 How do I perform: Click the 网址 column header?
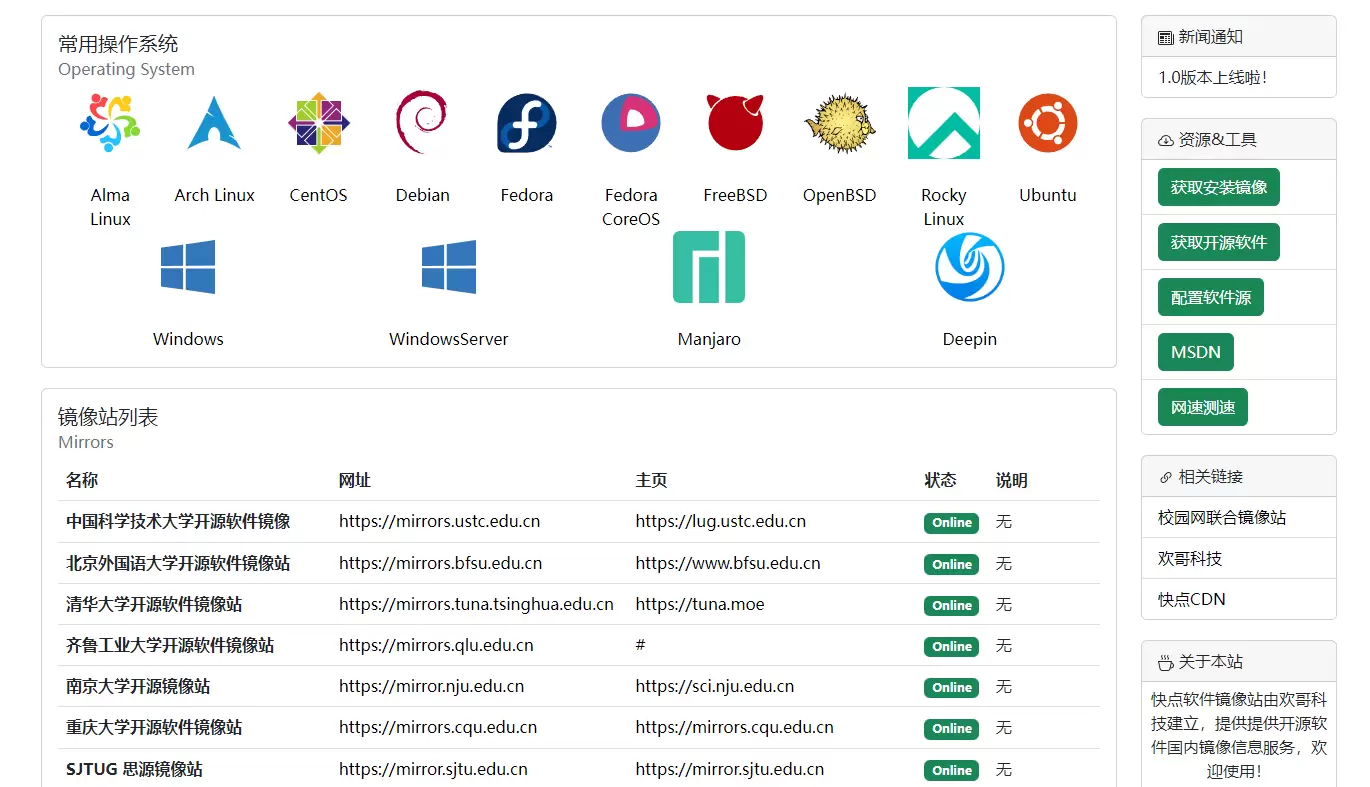coord(355,480)
